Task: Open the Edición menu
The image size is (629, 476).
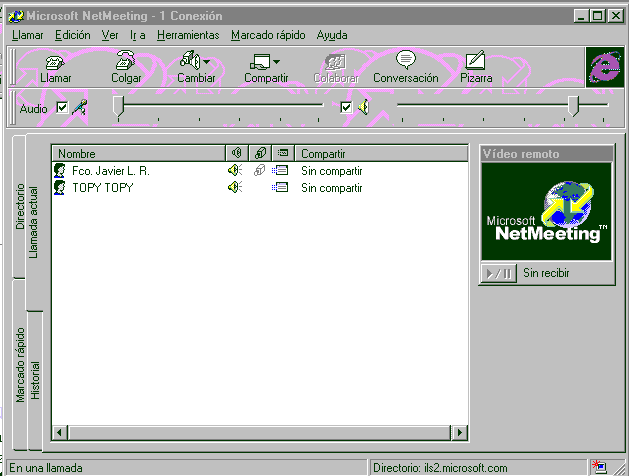Action: [73, 35]
